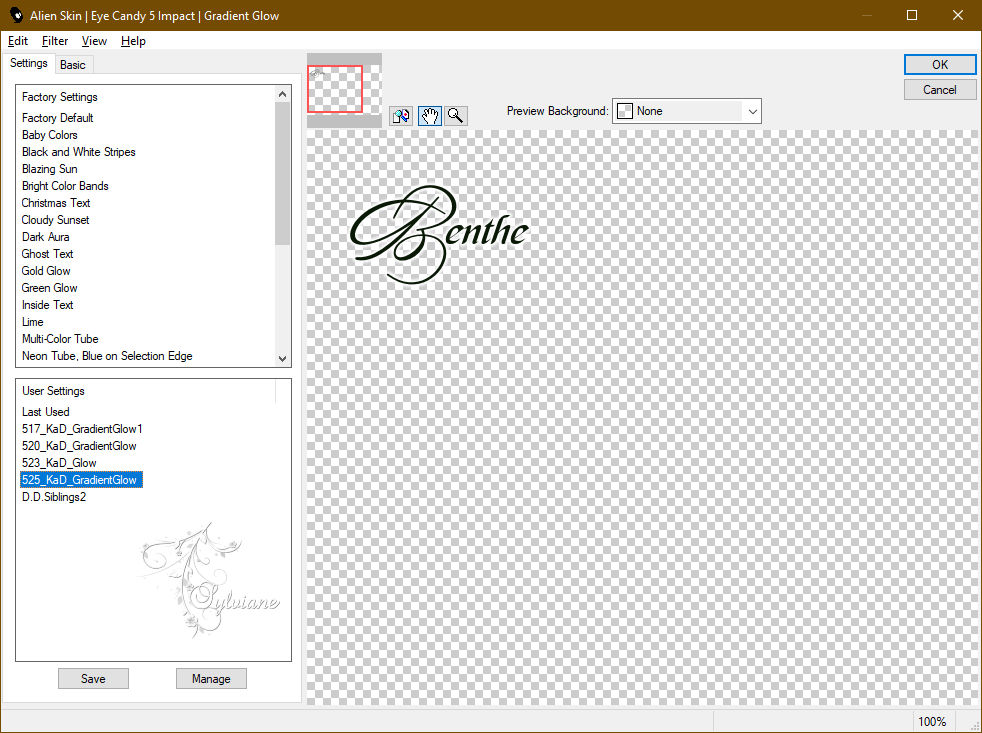Select 523_KaD_Glow user setting

click(x=59, y=462)
